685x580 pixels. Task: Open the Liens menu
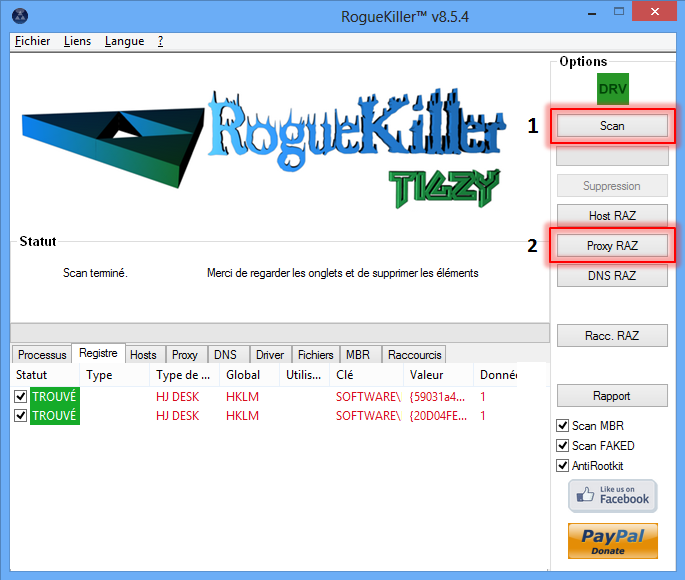77,41
